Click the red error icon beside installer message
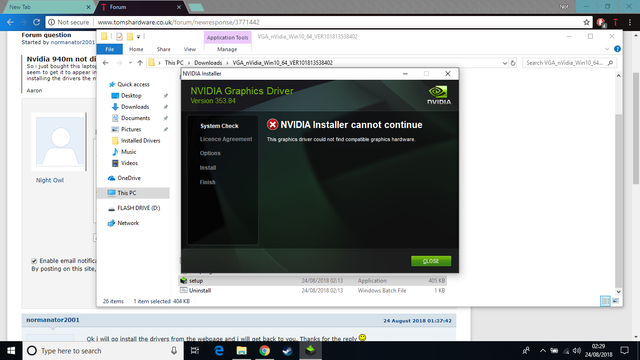Viewport: 640px width, 360px height. tap(272, 124)
